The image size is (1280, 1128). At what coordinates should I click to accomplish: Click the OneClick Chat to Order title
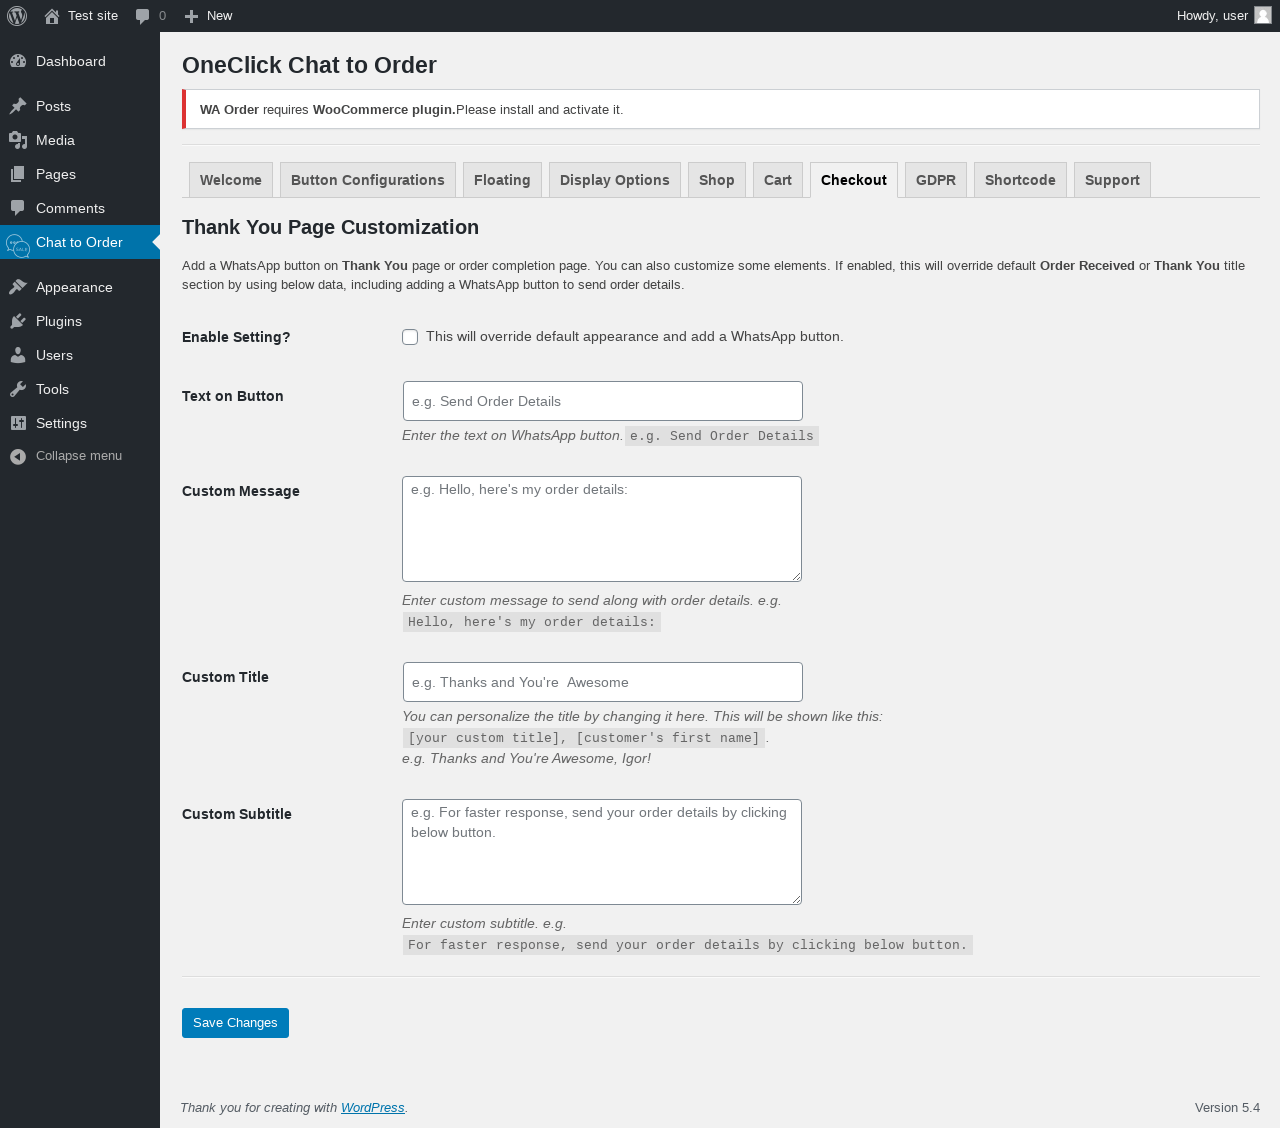[x=309, y=65]
